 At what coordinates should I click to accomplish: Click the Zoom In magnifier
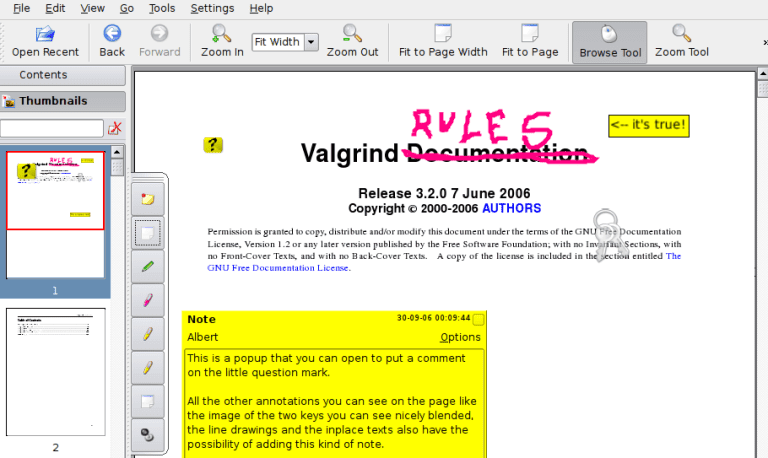tap(221, 41)
